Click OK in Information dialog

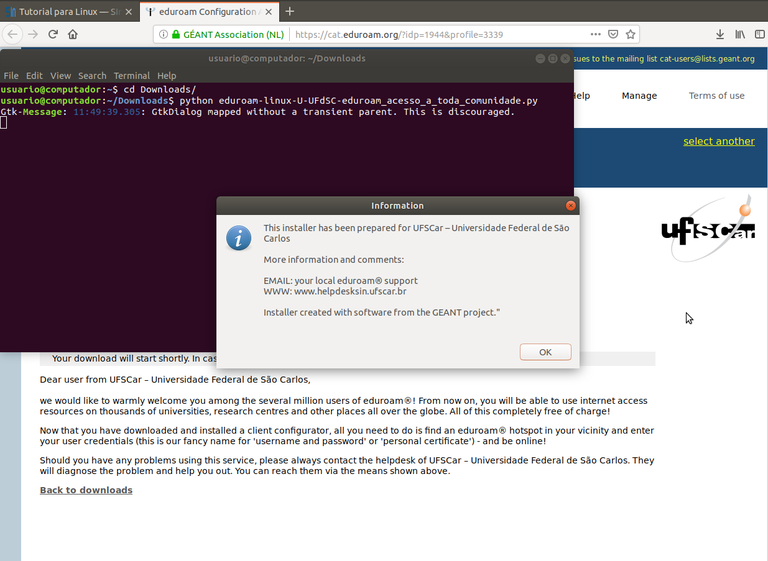[545, 352]
